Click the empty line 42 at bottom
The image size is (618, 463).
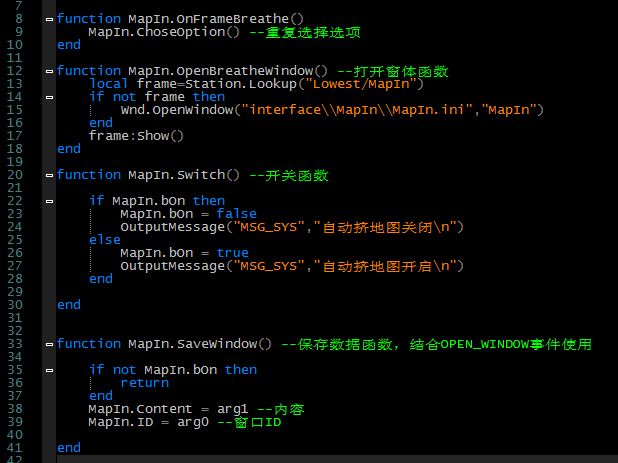tap(337, 459)
